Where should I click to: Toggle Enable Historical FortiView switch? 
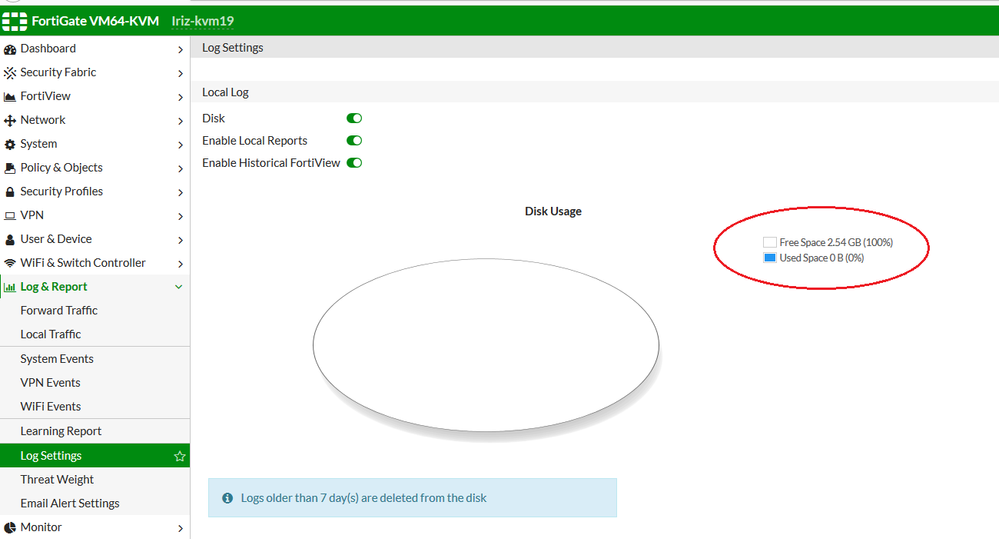[354, 162]
